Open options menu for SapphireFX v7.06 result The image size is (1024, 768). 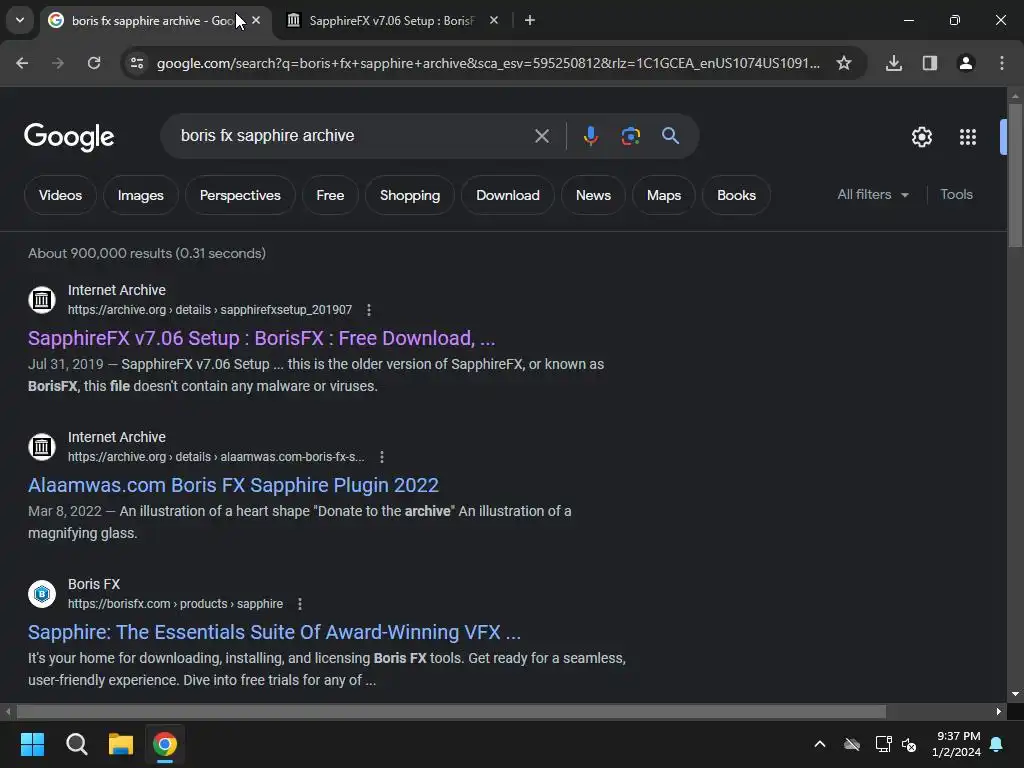coord(369,310)
